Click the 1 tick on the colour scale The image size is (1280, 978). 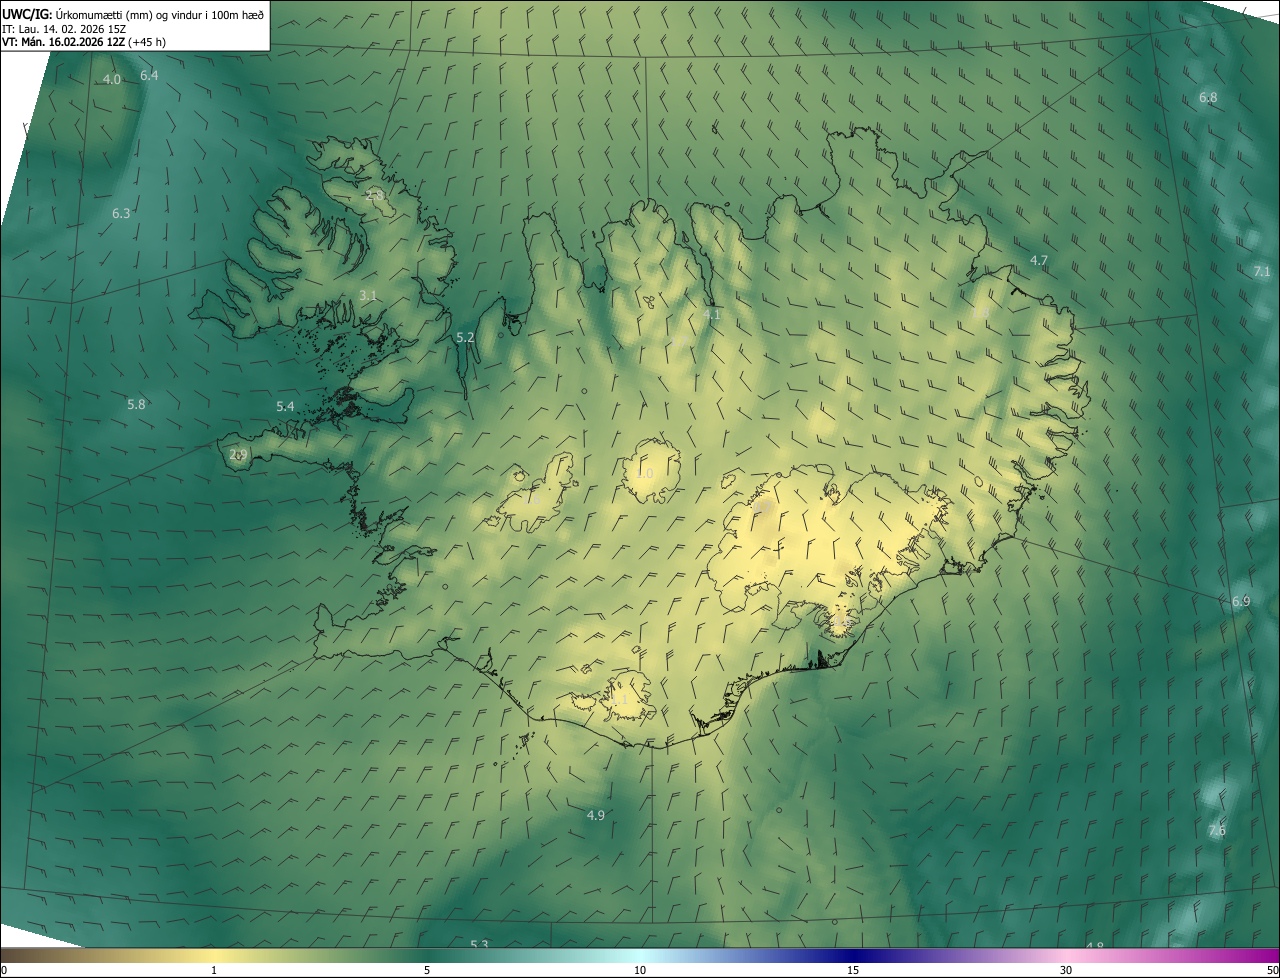pos(214,970)
